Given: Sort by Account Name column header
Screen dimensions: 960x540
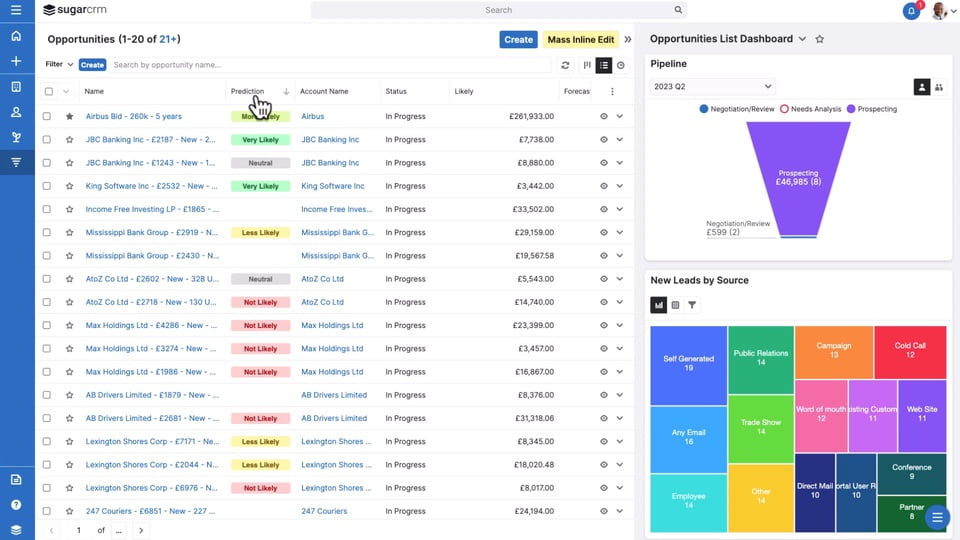Looking at the screenshot, I should (x=324, y=91).
